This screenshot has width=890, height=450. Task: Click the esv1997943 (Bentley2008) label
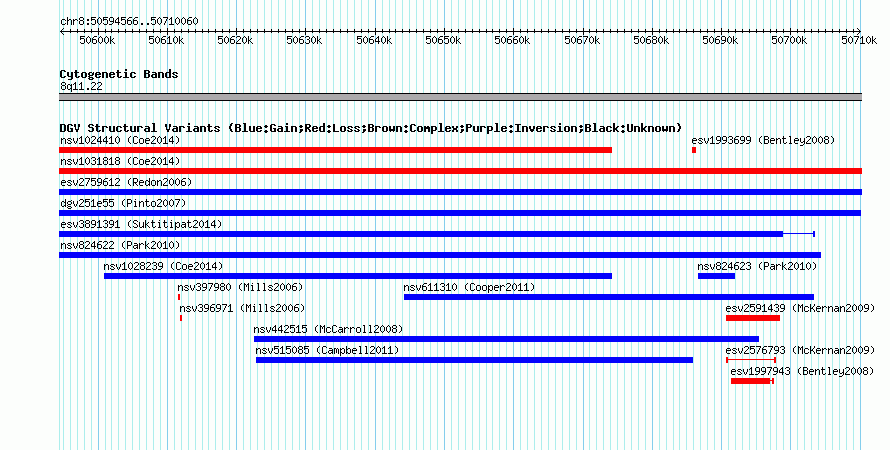[801, 371]
